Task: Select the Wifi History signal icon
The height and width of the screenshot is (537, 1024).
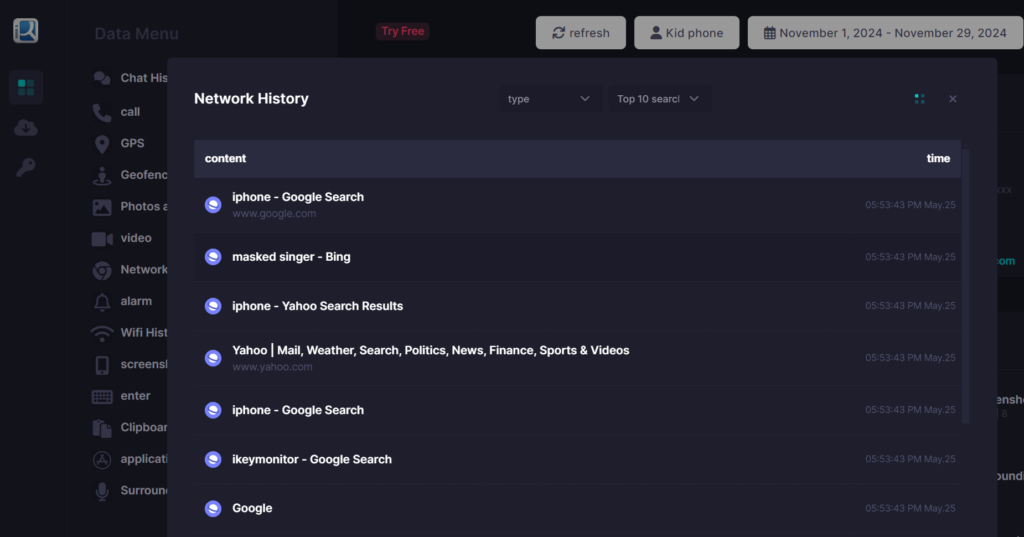Action: click(102, 333)
